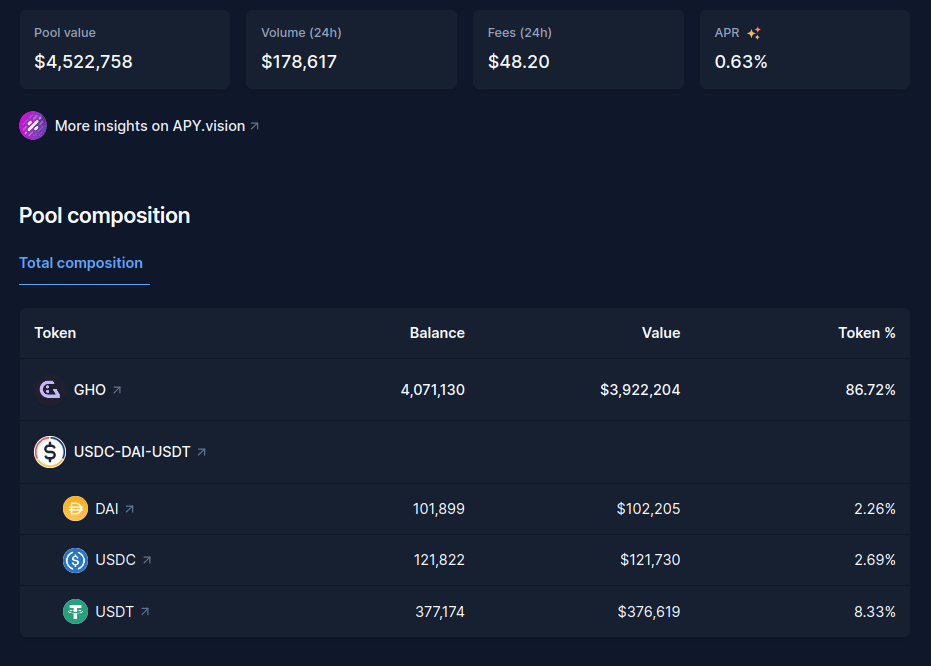Image resolution: width=931 pixels, height=666 pixels.
Task: Open the DAI token link
Action: (x=107, y=509)
